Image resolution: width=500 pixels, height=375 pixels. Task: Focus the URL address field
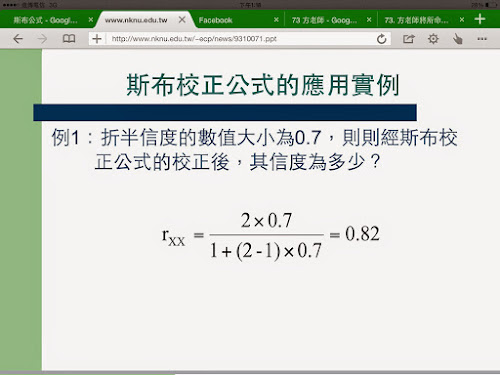click(240, 39)
